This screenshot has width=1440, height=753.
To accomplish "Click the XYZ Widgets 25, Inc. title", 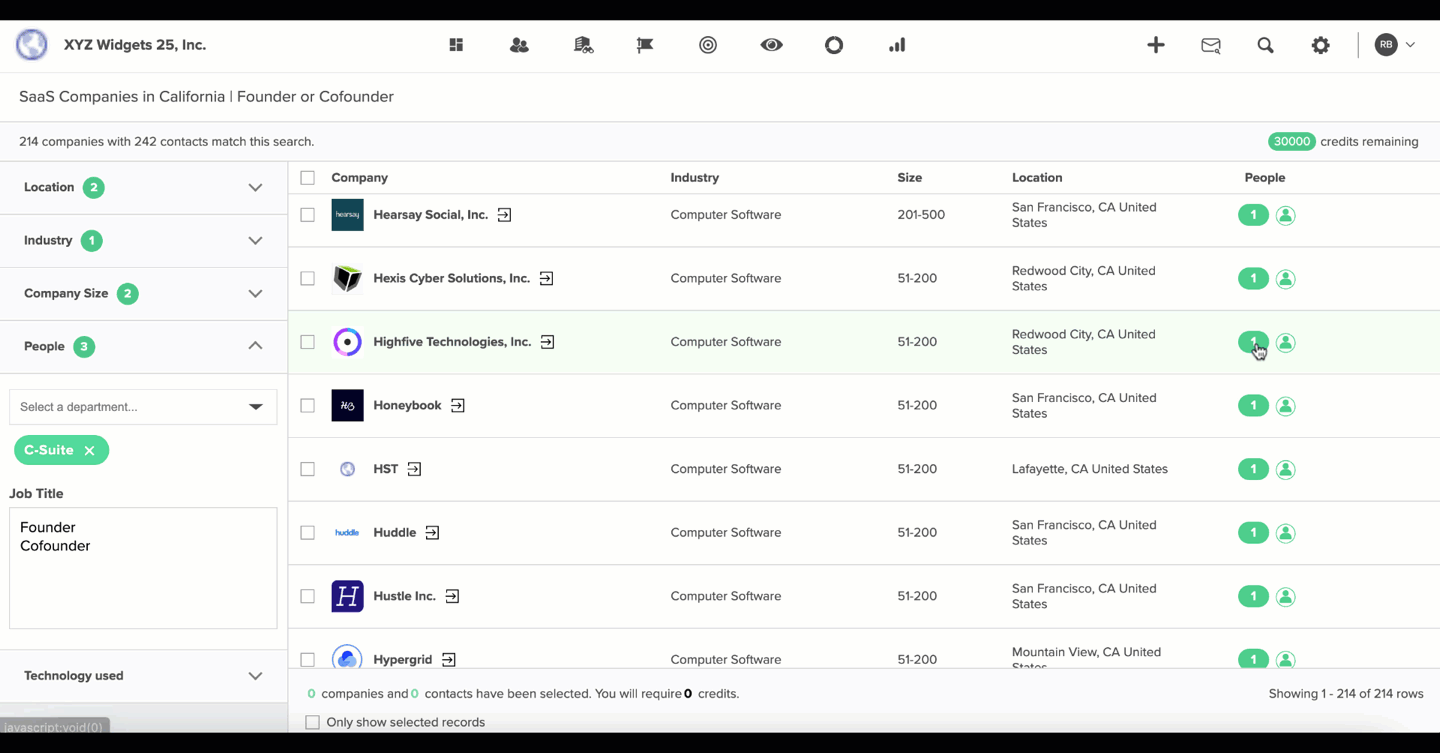I will [135, 45].
